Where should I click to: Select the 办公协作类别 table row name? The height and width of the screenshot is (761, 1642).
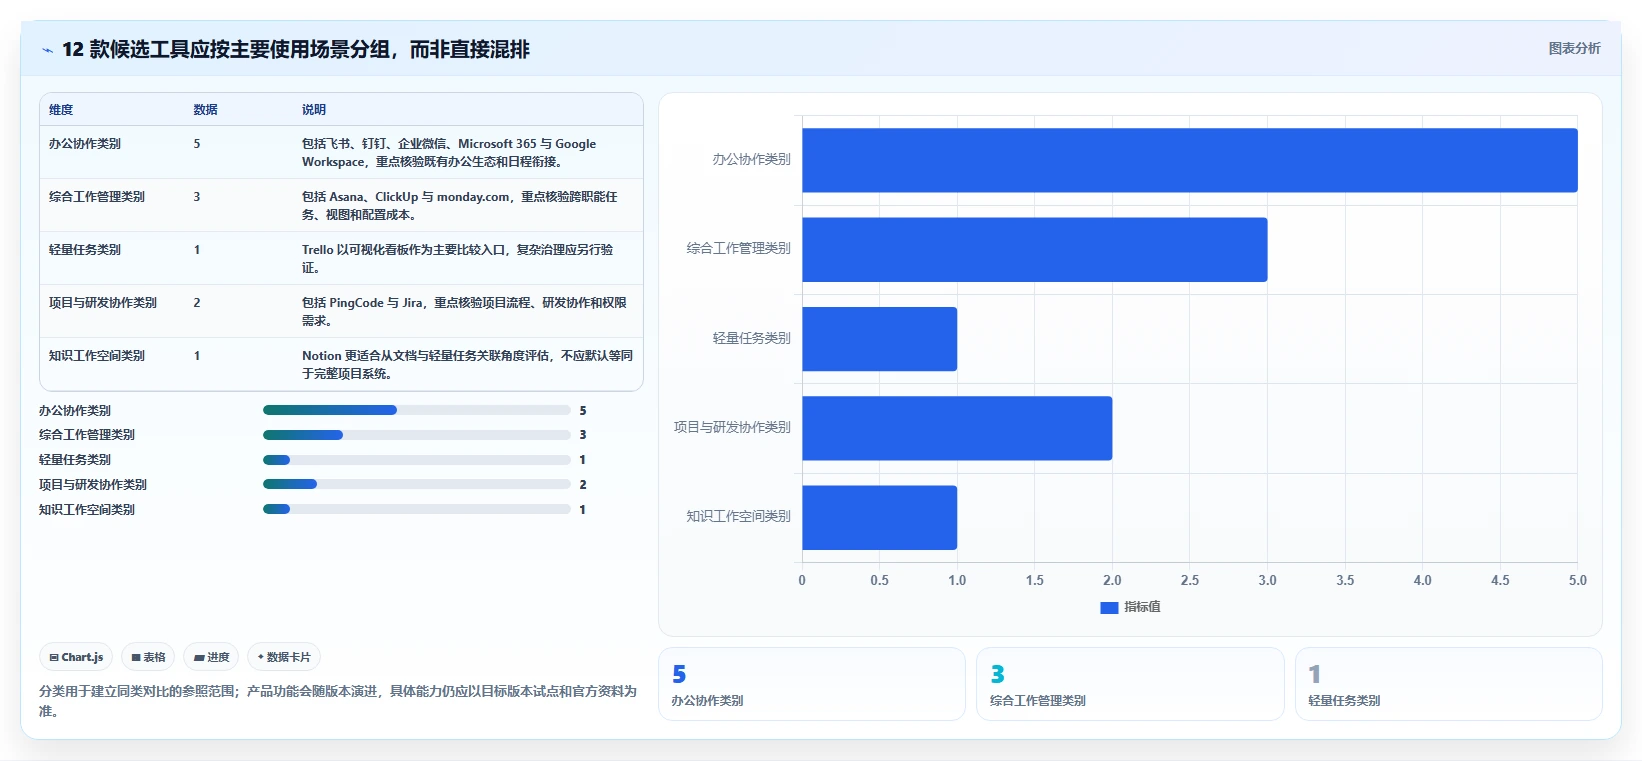tap(85, 144)
